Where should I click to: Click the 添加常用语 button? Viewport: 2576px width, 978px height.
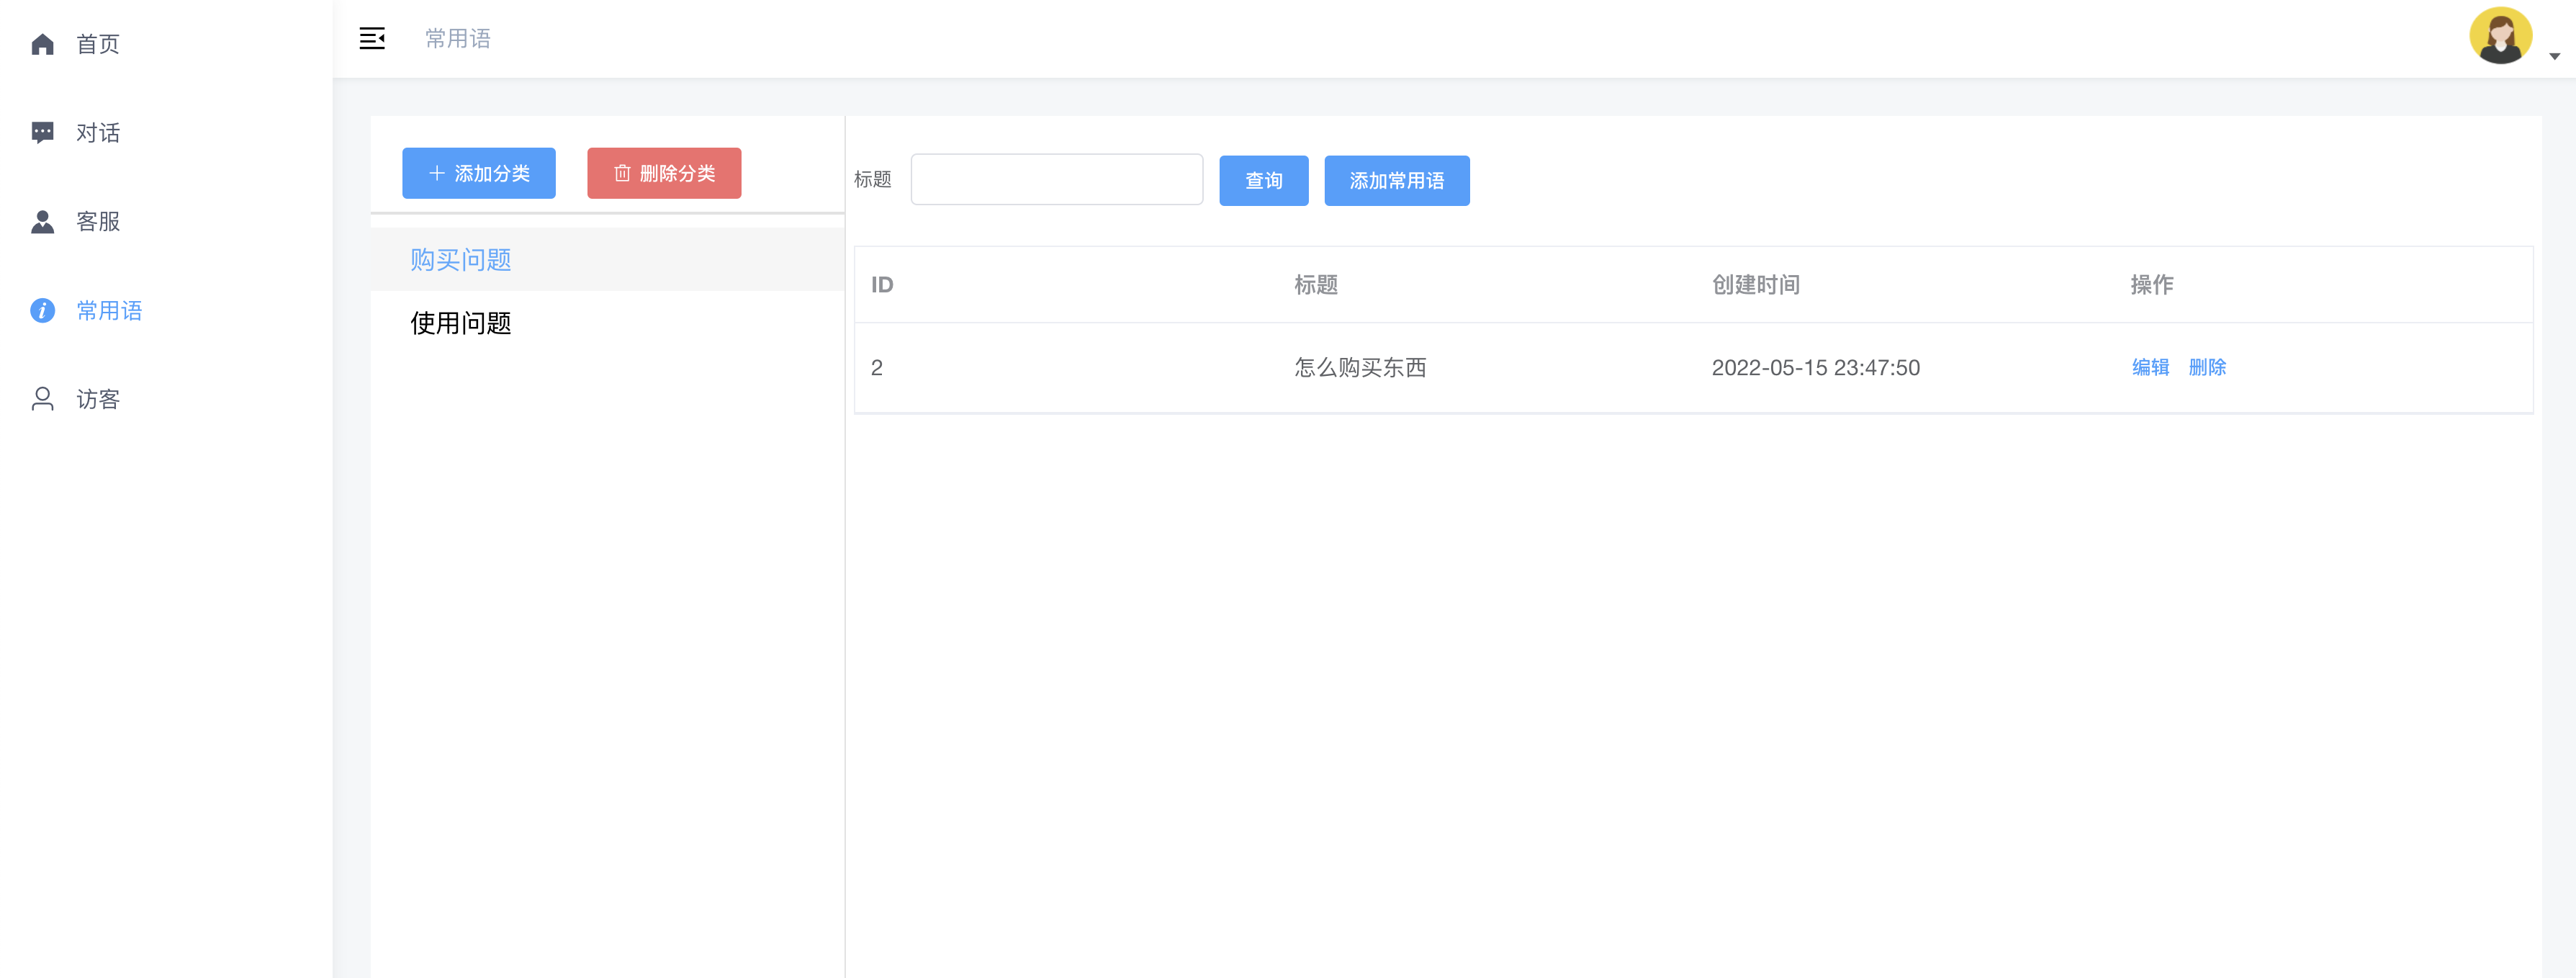(1396, 181)
